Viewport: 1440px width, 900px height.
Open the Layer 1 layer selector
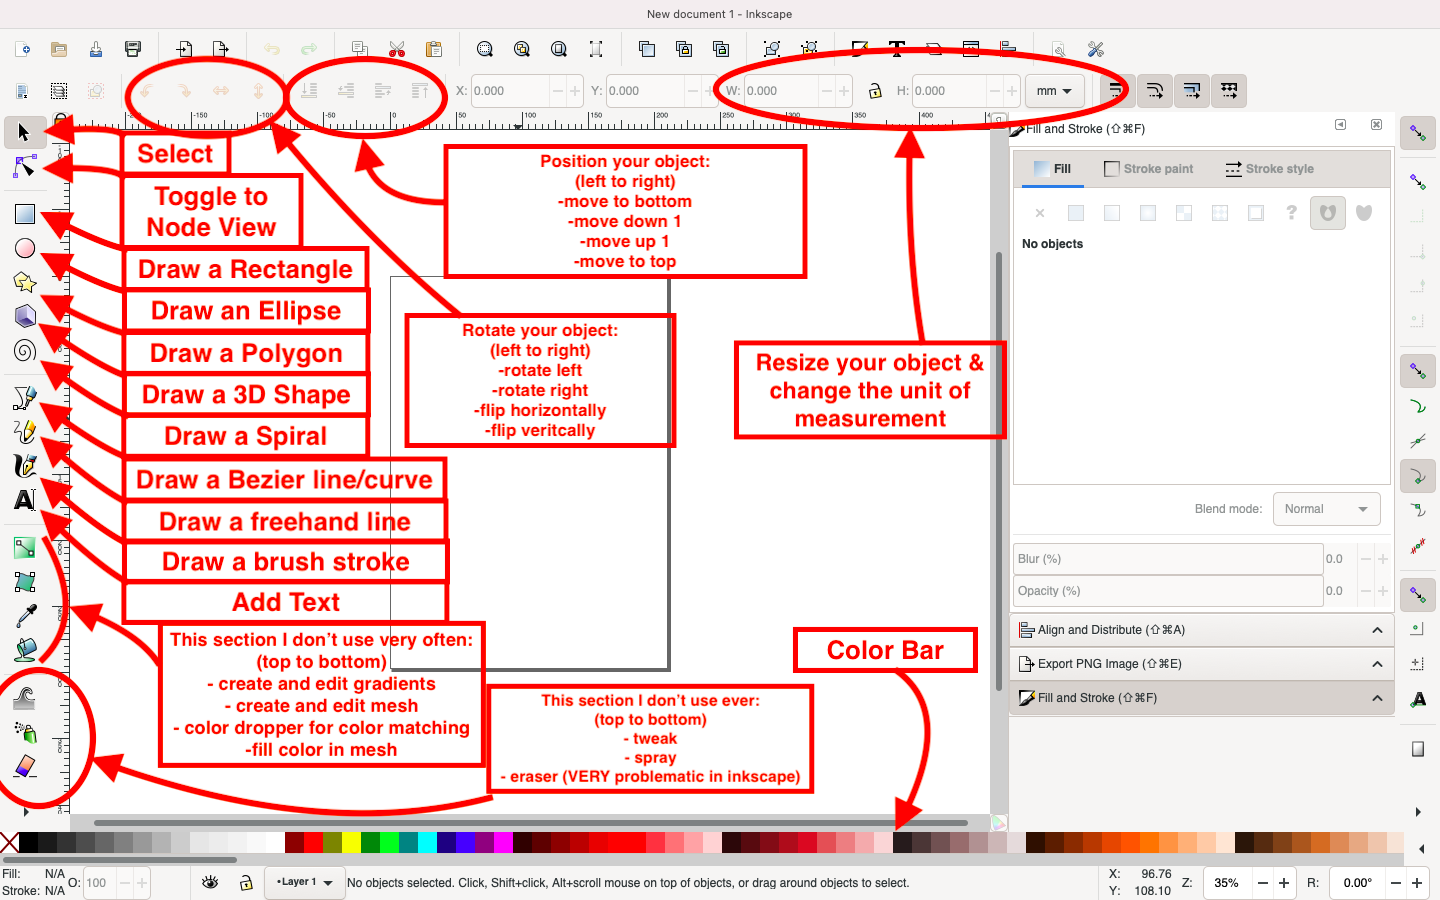tap(305, 882)
